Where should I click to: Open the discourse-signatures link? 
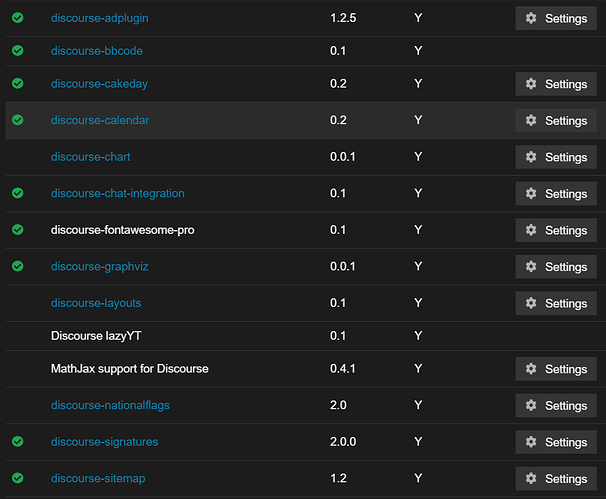tap(104, 442)
